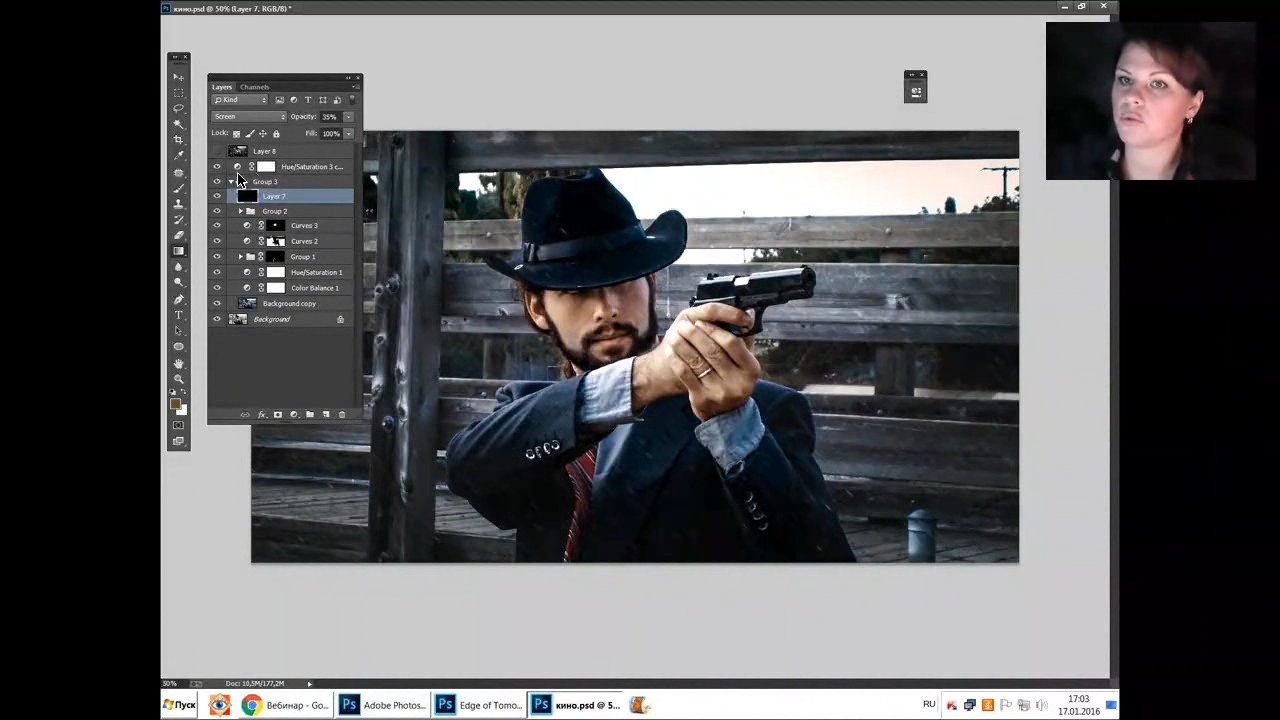The height and width of the screenshot is (720, 1280).
Task: Click the Link layers icon
Action: 246,415
